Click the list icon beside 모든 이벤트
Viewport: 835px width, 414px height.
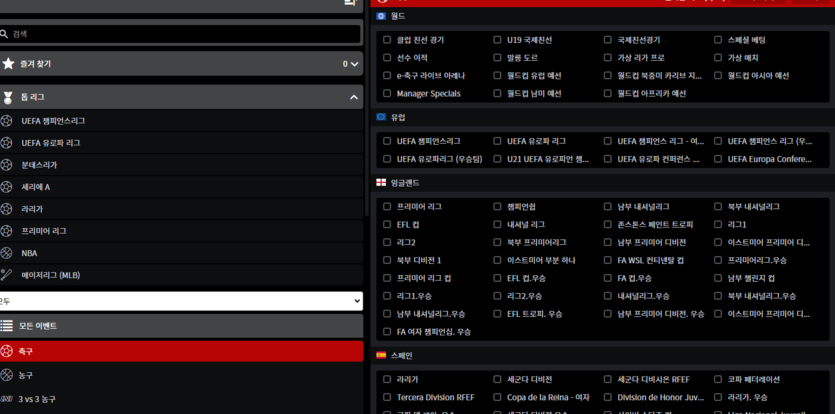coord(6,326)
